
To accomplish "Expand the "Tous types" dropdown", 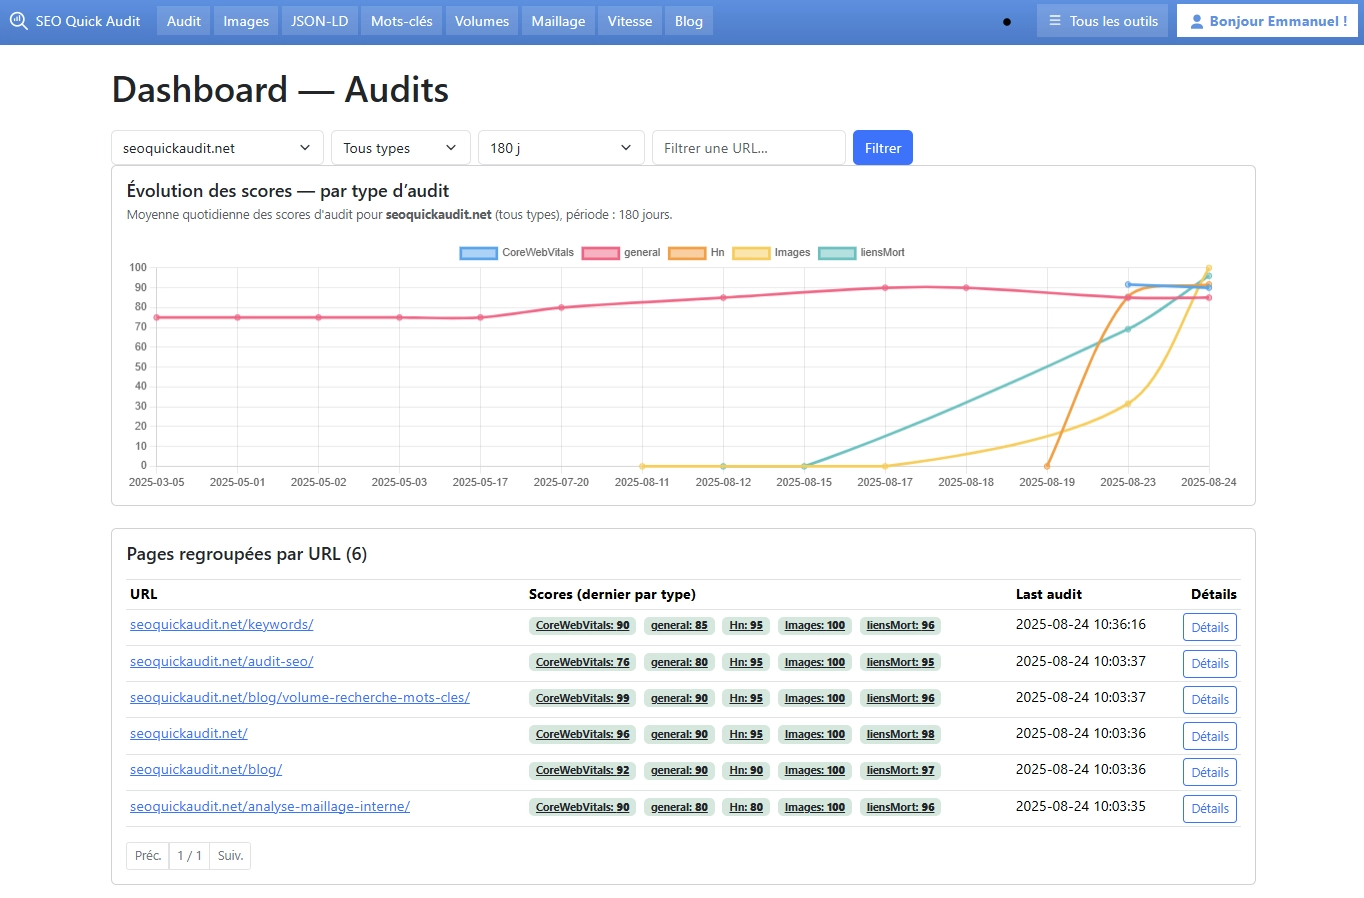I will (x=399, y=147).
